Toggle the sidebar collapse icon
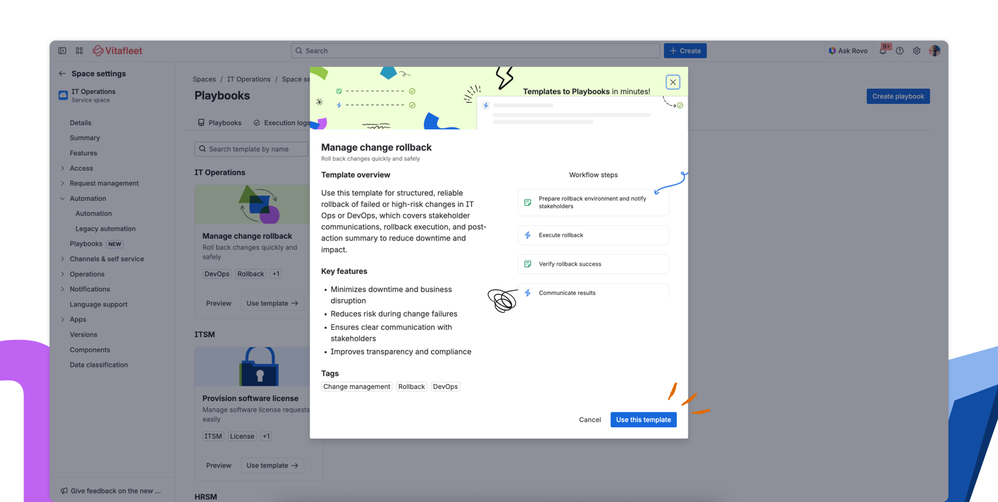Screen dimensions: 998x502 point(62,51)
